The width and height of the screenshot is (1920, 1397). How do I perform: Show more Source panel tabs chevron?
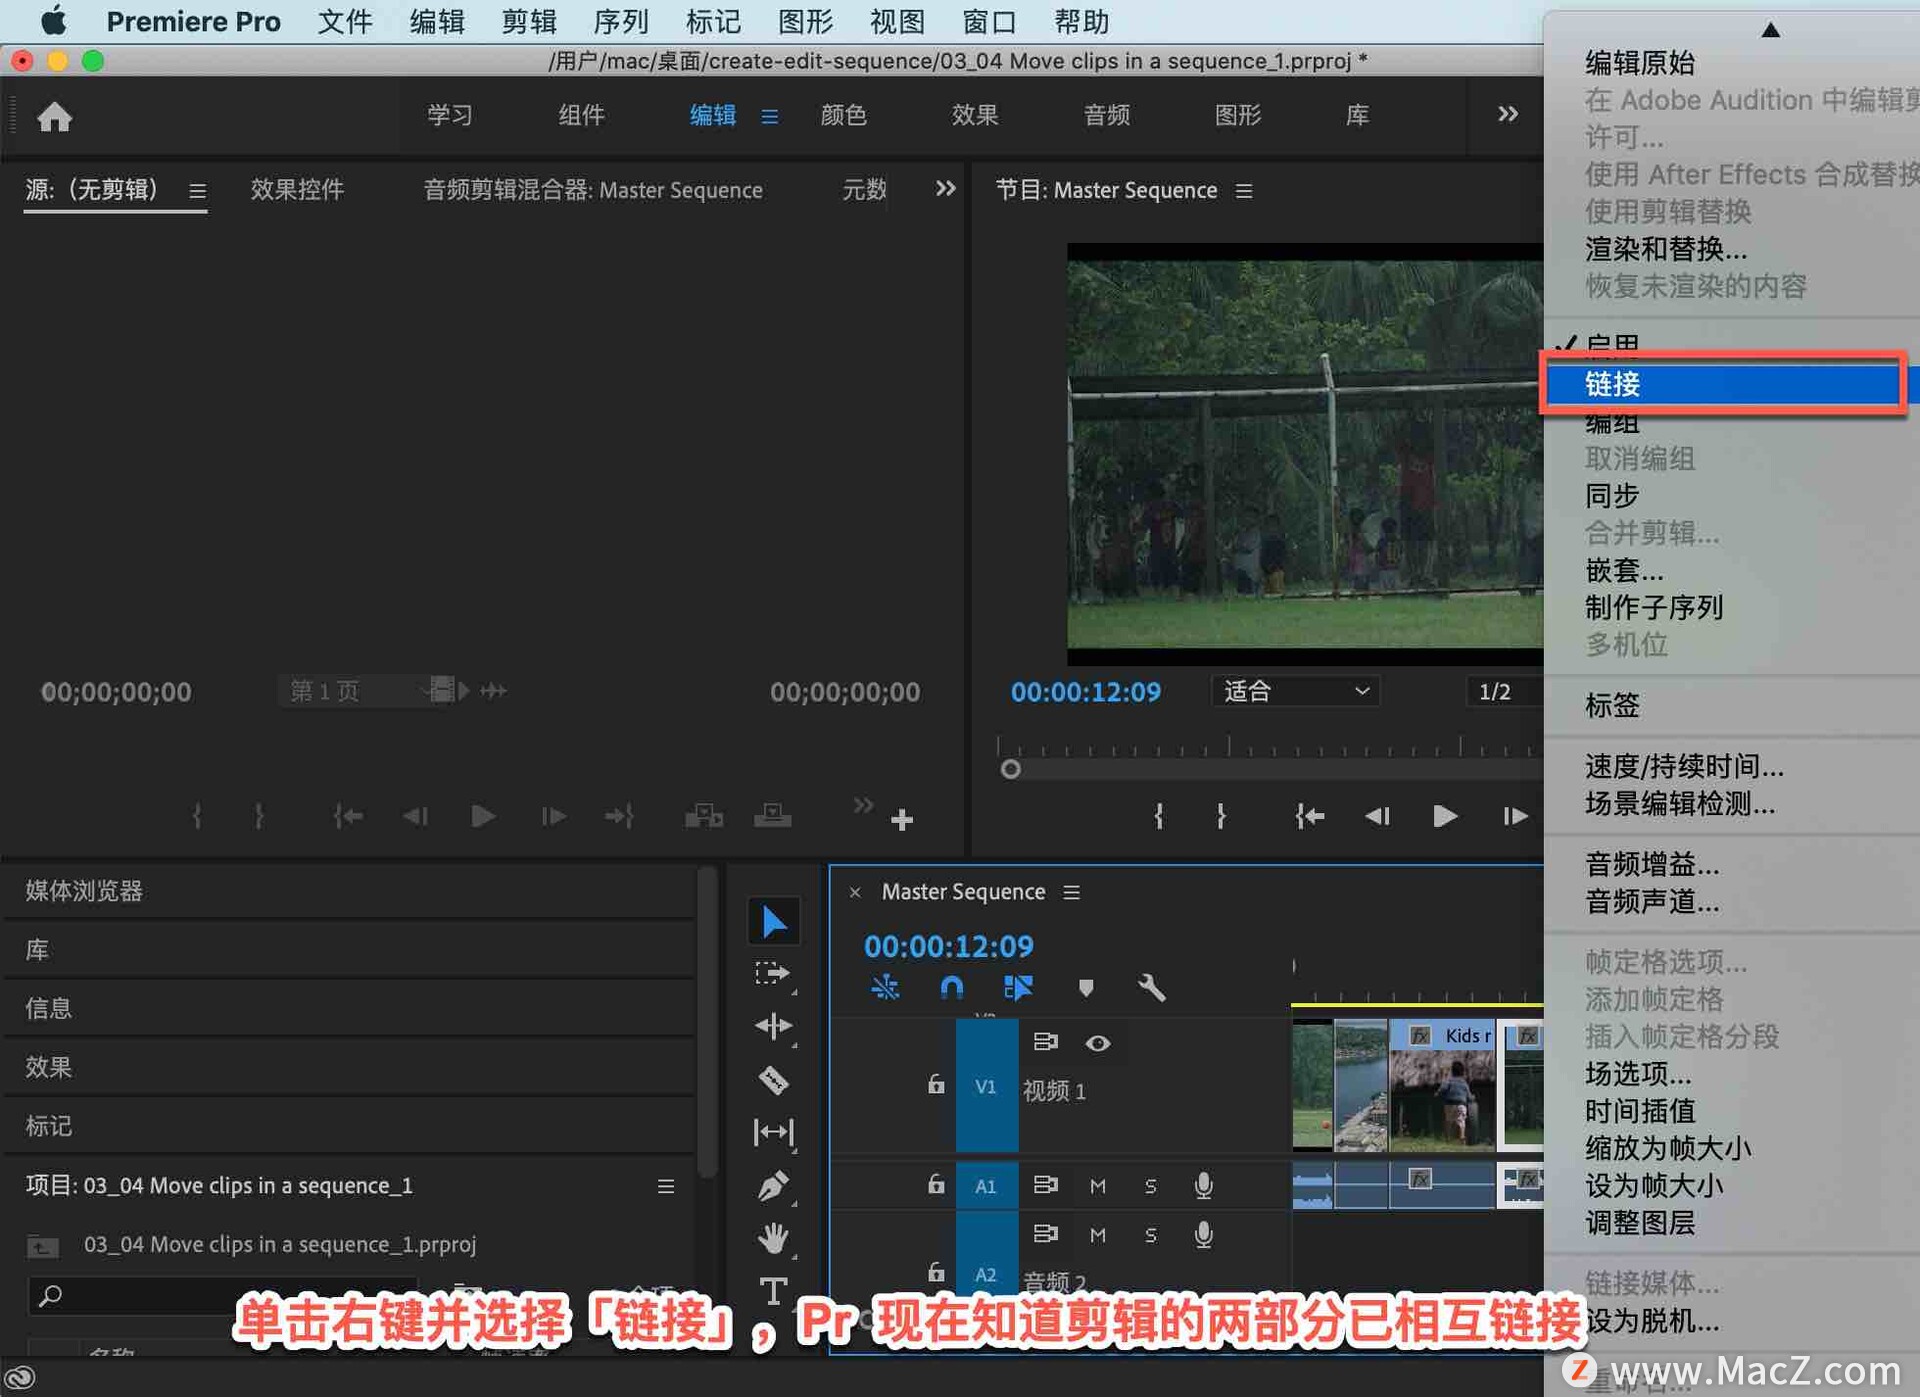945,189
